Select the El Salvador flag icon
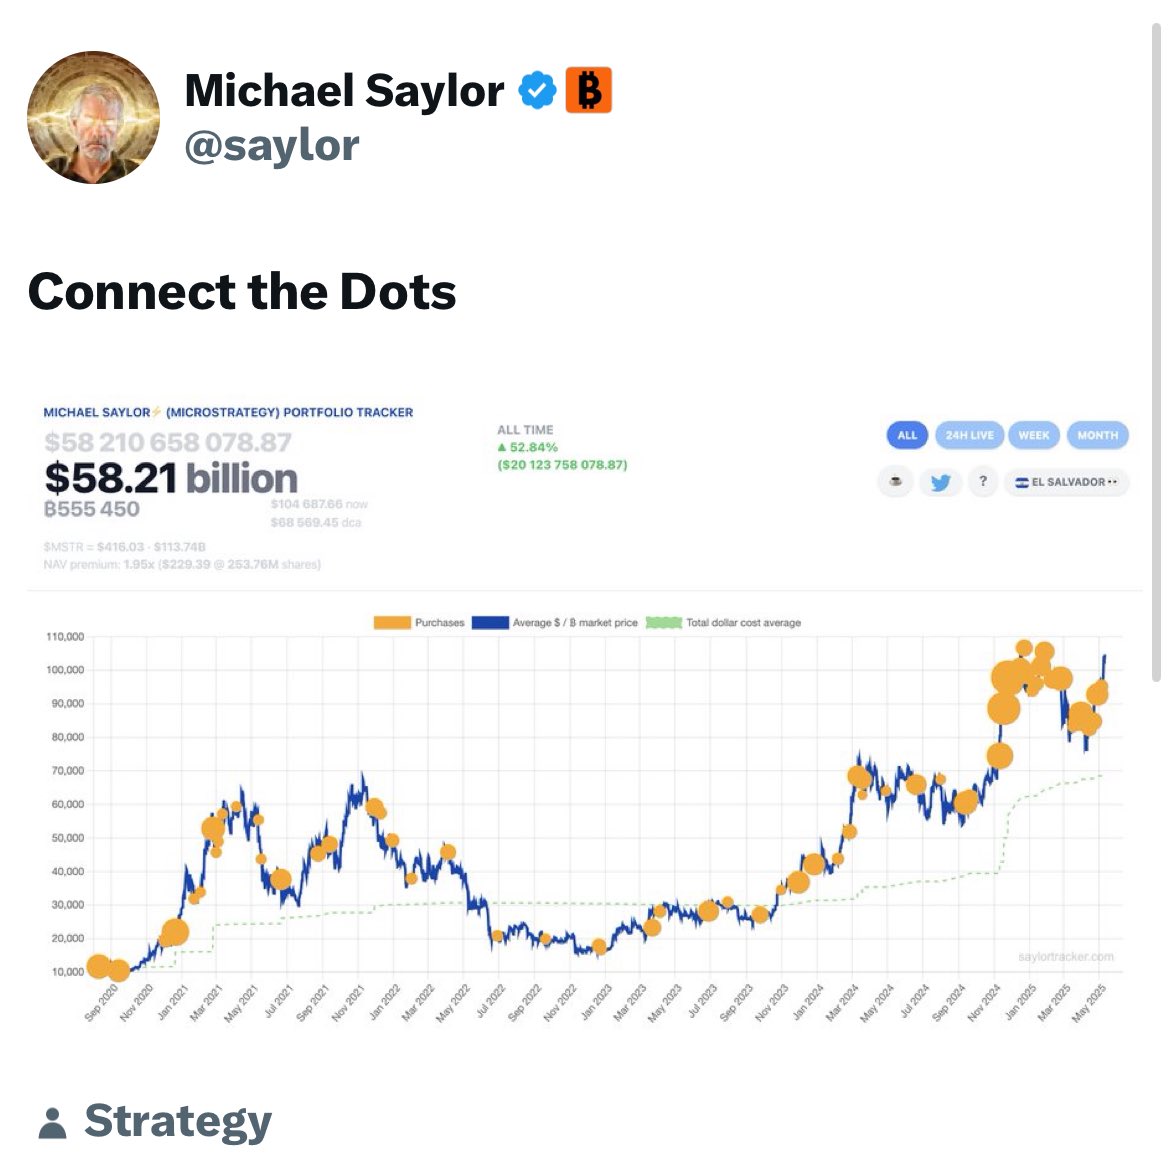The image size is (1169, 1155). [1023, 481]
